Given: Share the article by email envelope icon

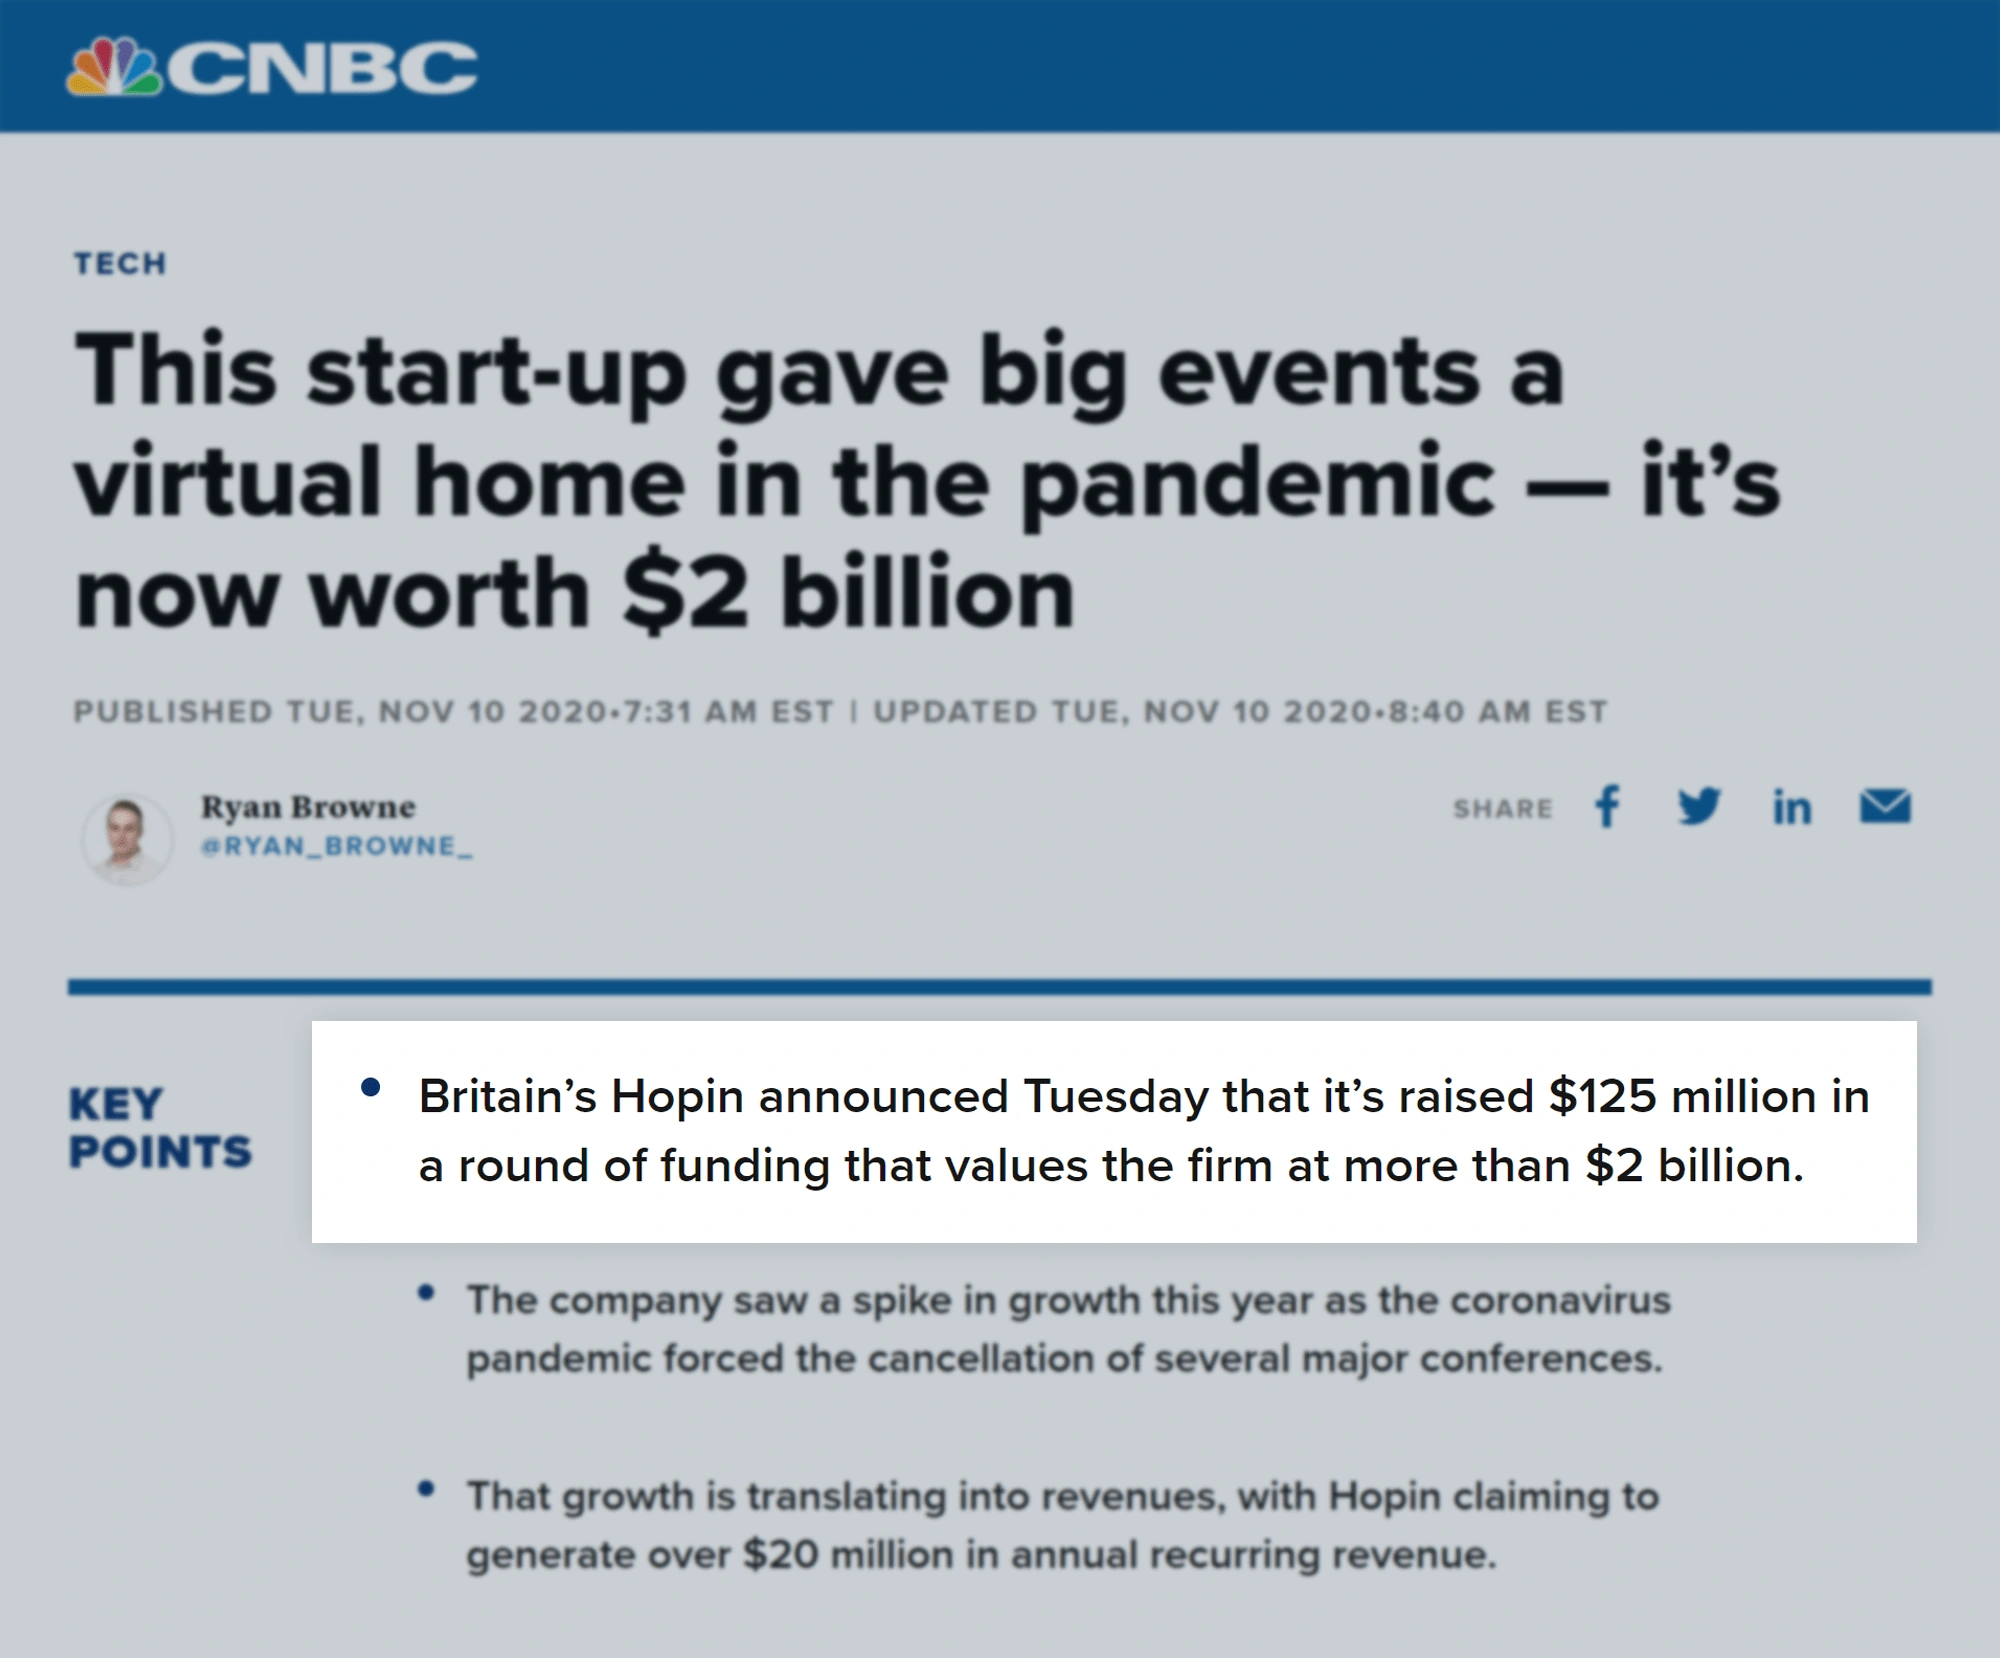Looking at the screenshot, I should [1885, 806].
